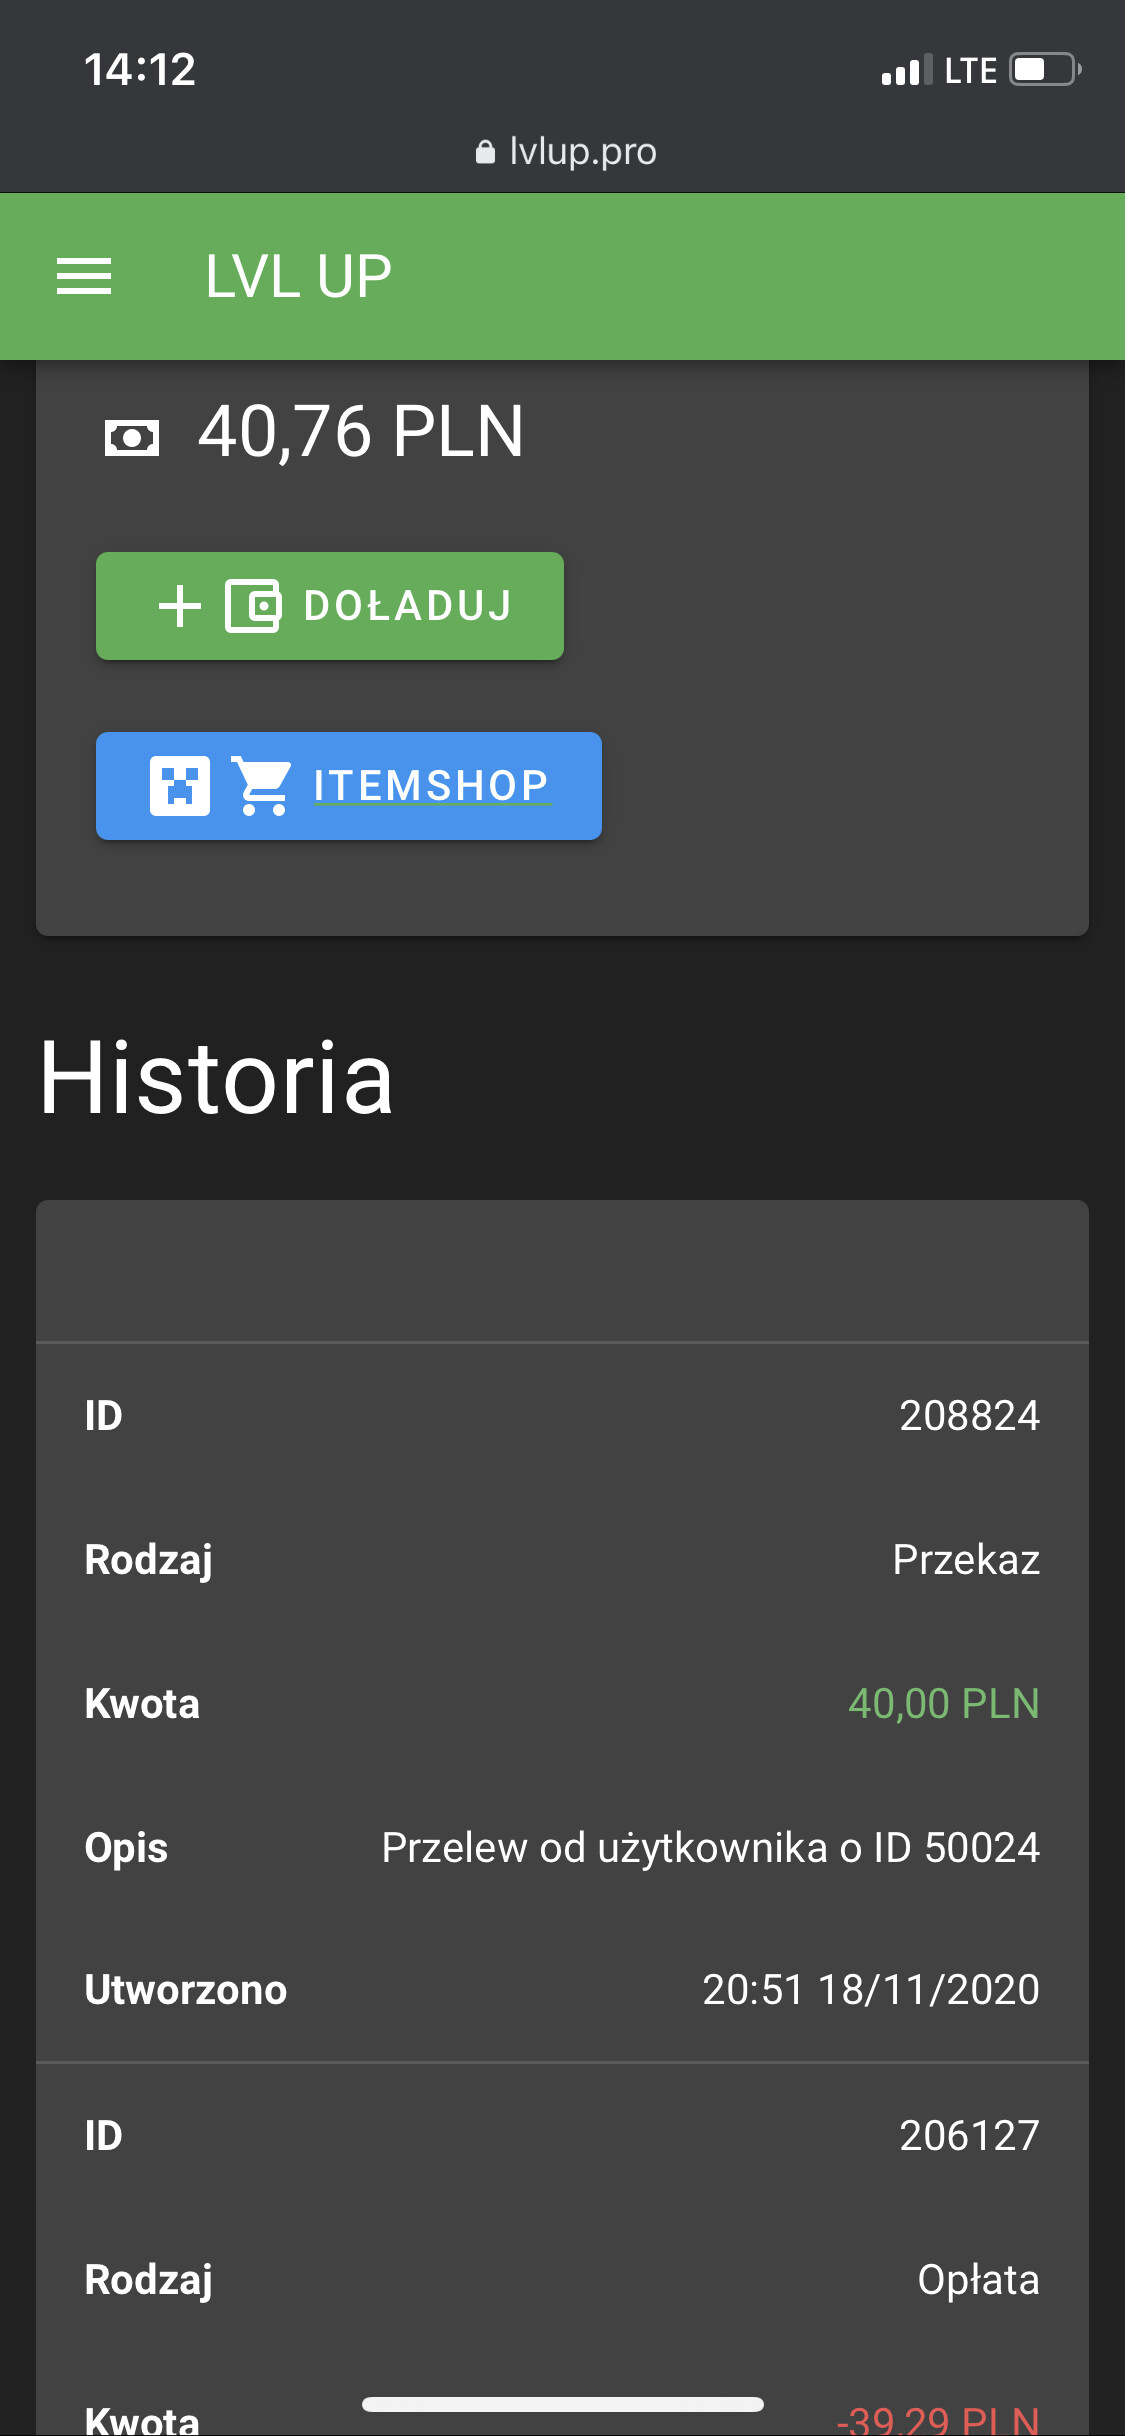This screenshot has width=1125, height=2436.
Task: Tap the cellular signal bars
Action: tap(906, 70)
